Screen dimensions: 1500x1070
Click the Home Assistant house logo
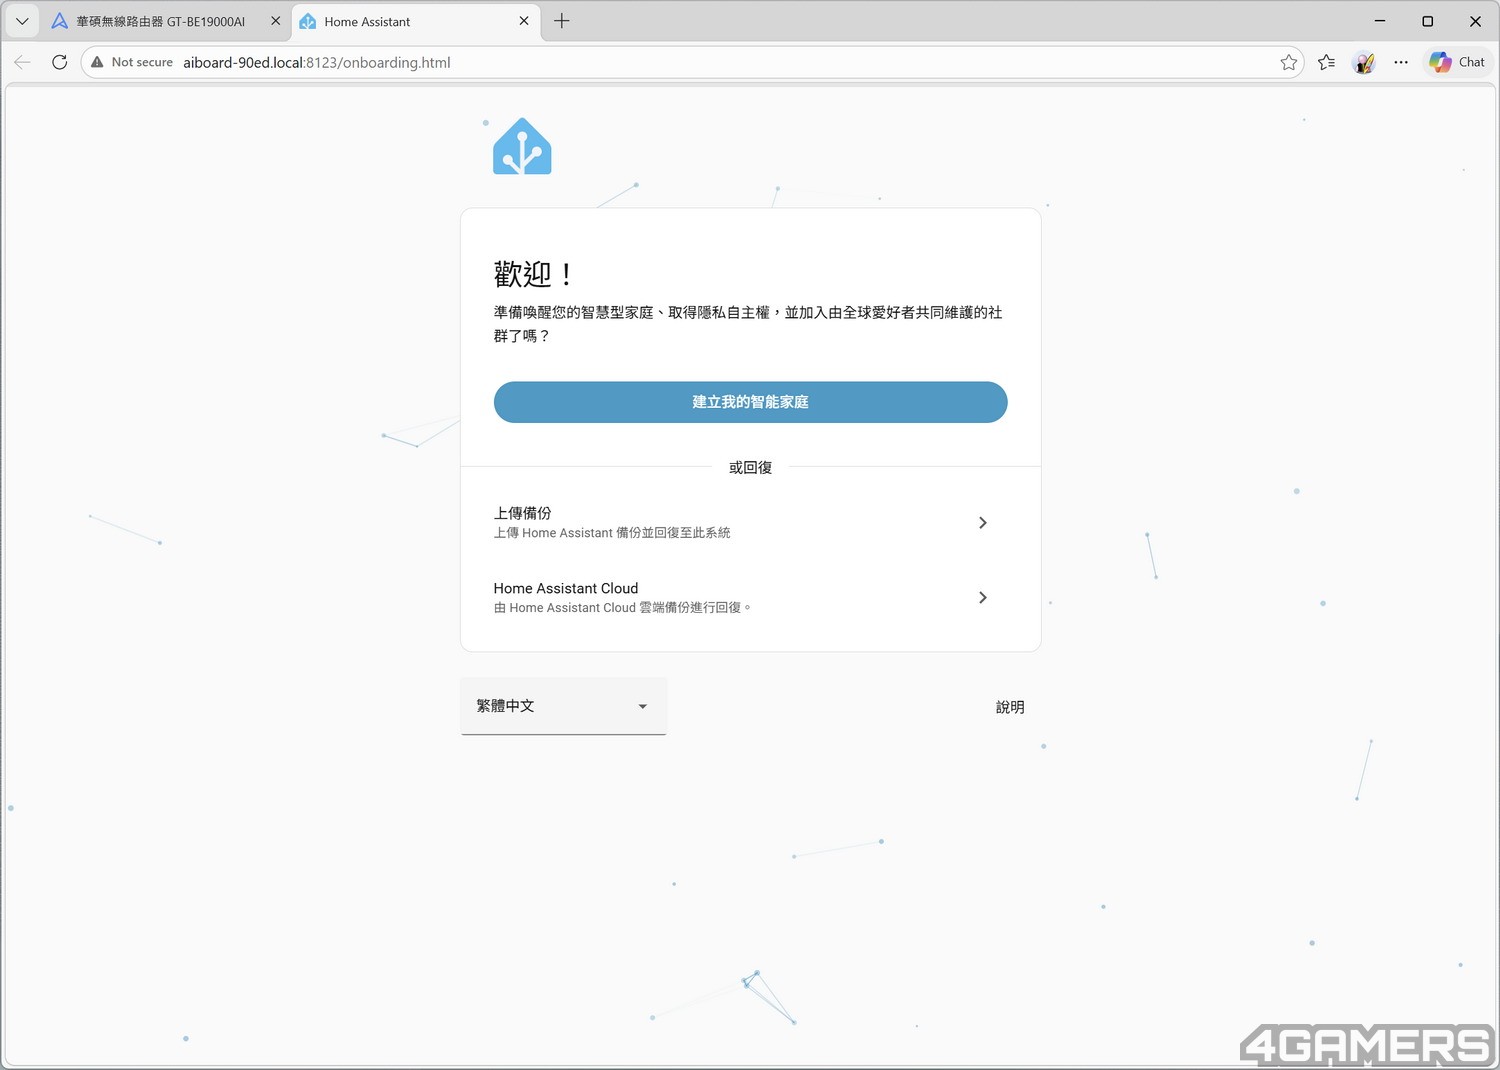(522, 147)
